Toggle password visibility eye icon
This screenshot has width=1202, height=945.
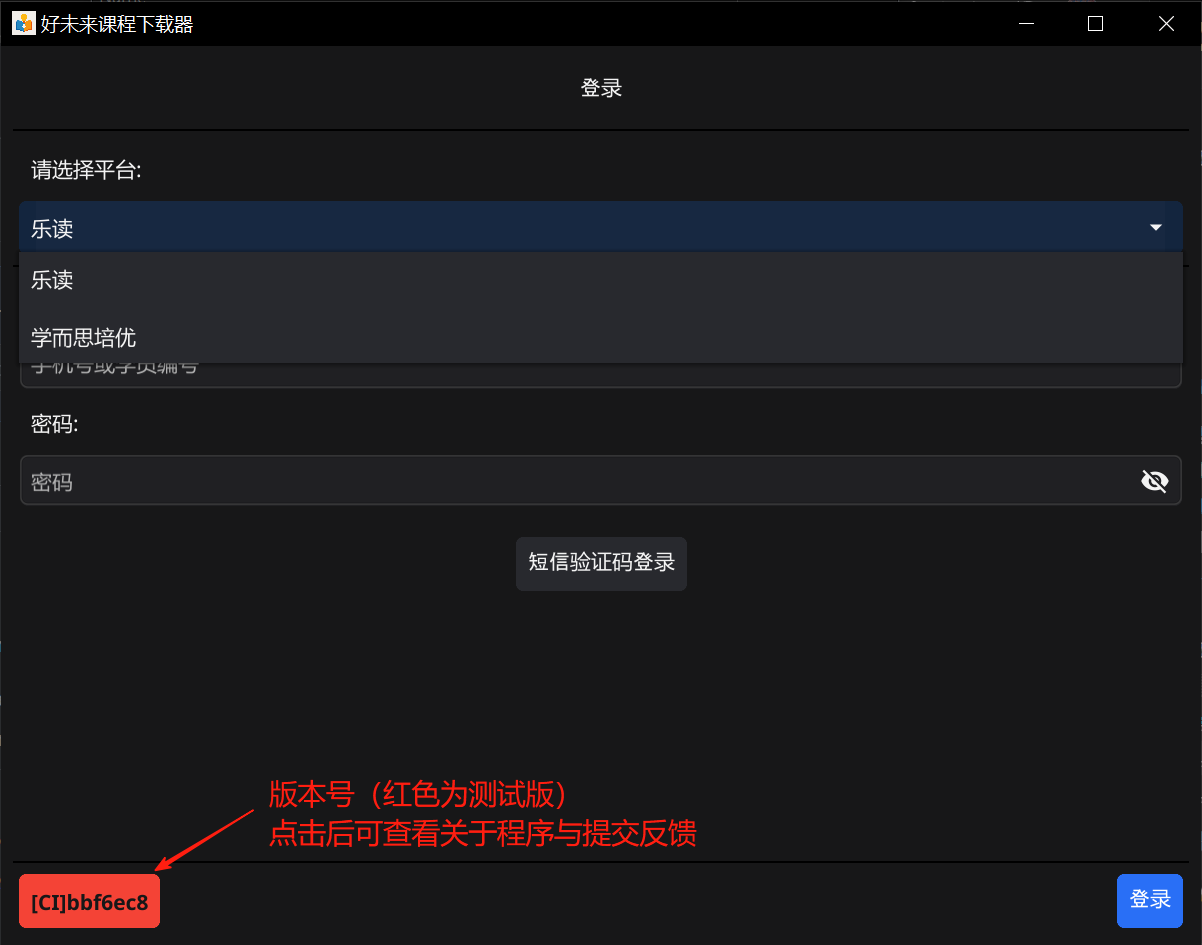tap(1154, 482)
